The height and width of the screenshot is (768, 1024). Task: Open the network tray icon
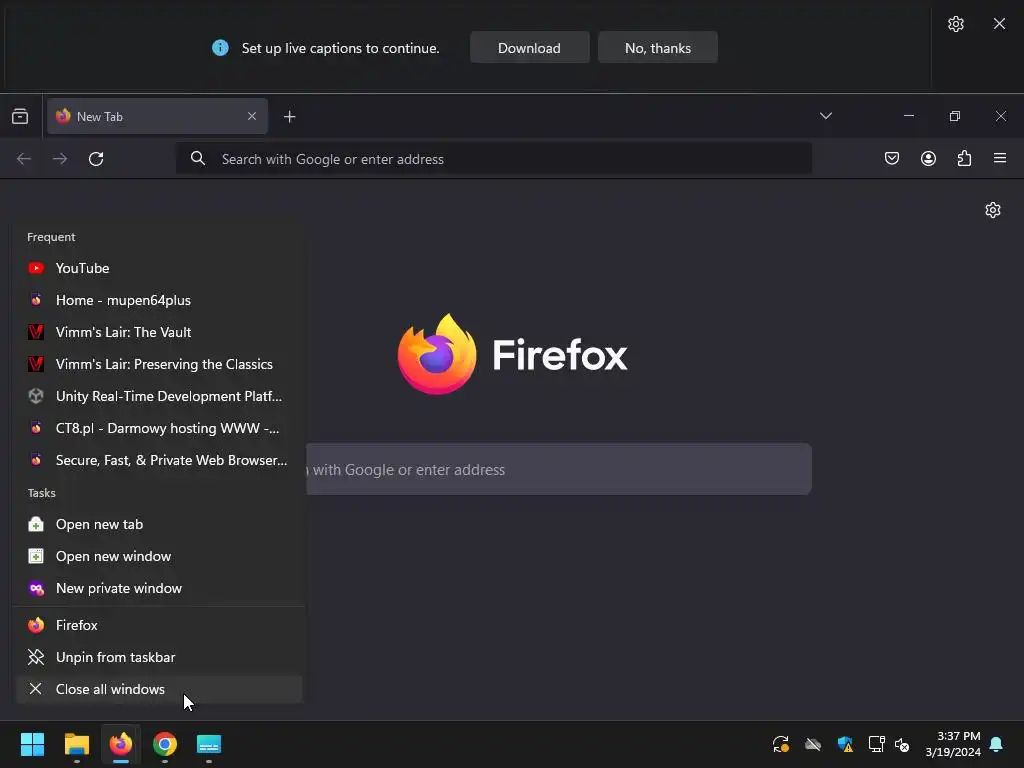point(876,744)
